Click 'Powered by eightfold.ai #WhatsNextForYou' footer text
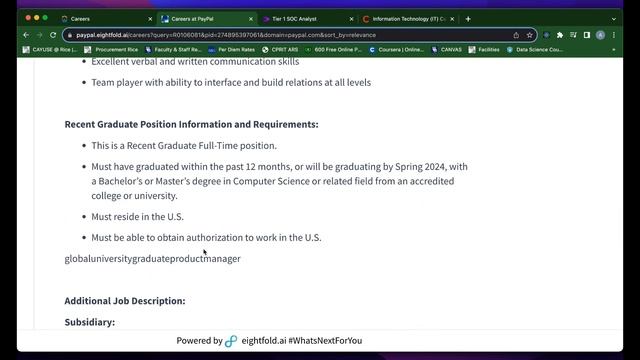640x360 pixels. (269, 341)
